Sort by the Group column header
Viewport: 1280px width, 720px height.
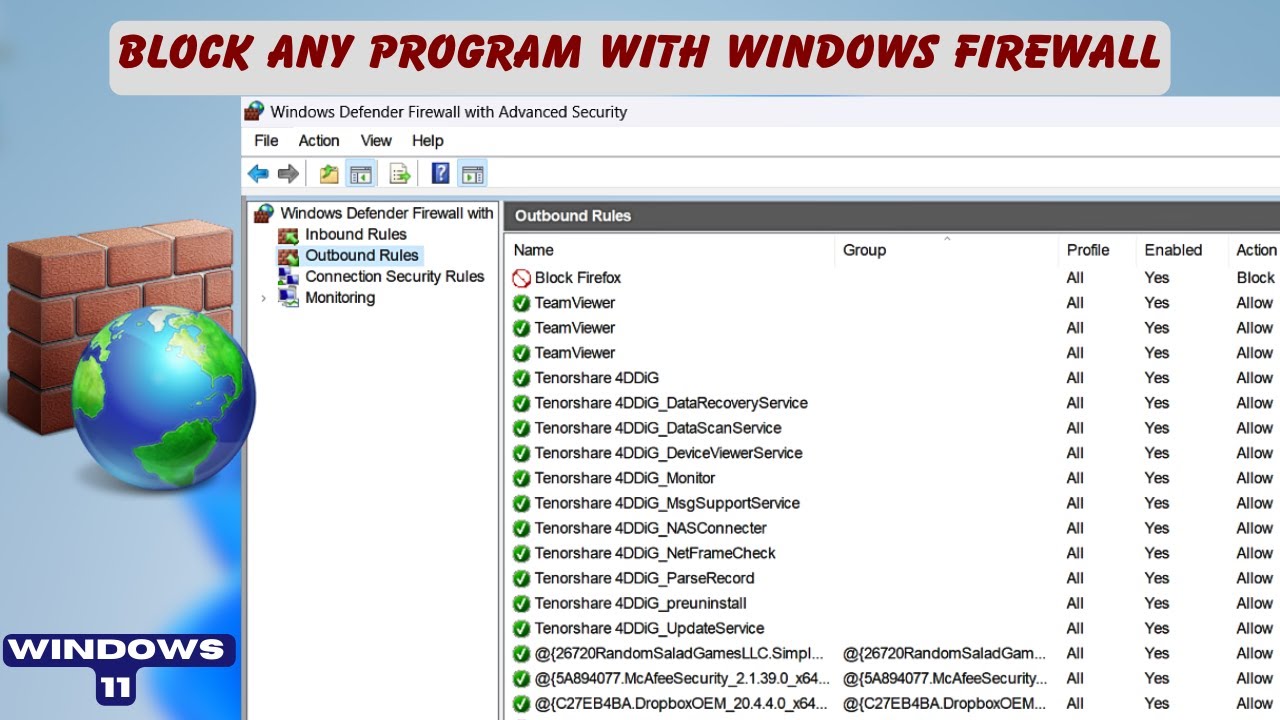(x=946, y=250)
